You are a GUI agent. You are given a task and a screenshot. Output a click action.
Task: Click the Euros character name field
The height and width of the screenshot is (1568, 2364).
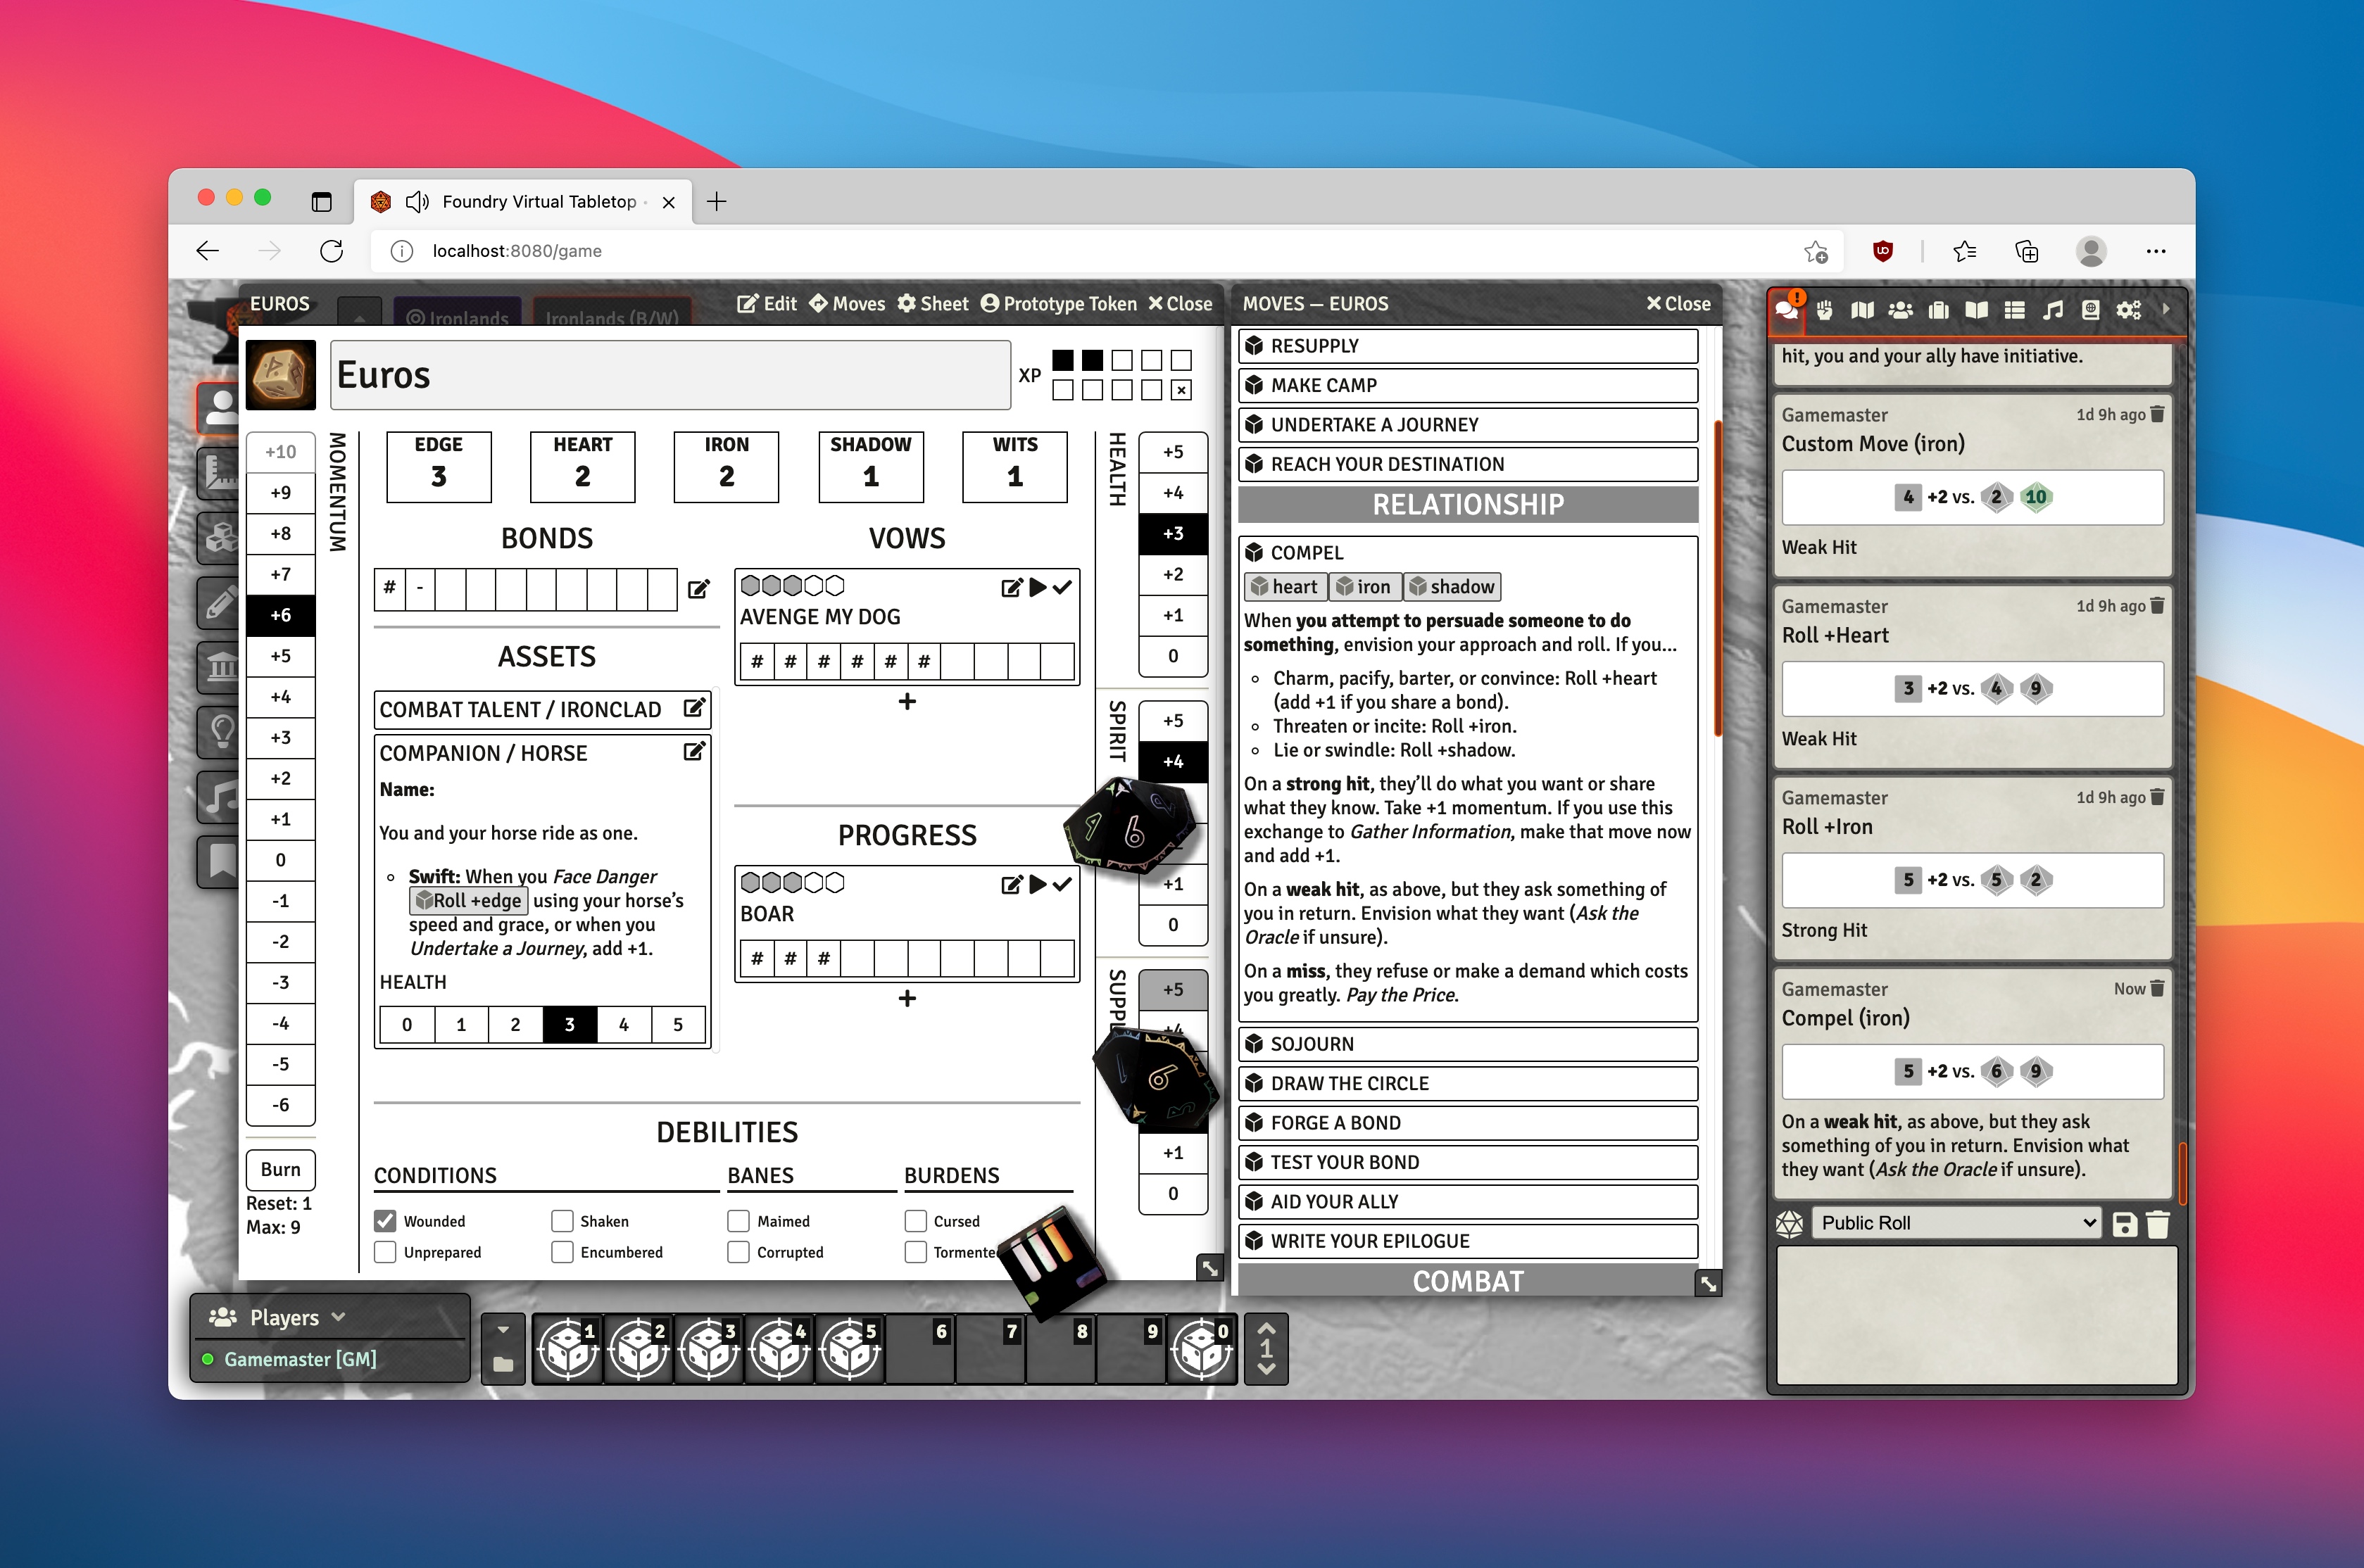(x=670, y=375)
